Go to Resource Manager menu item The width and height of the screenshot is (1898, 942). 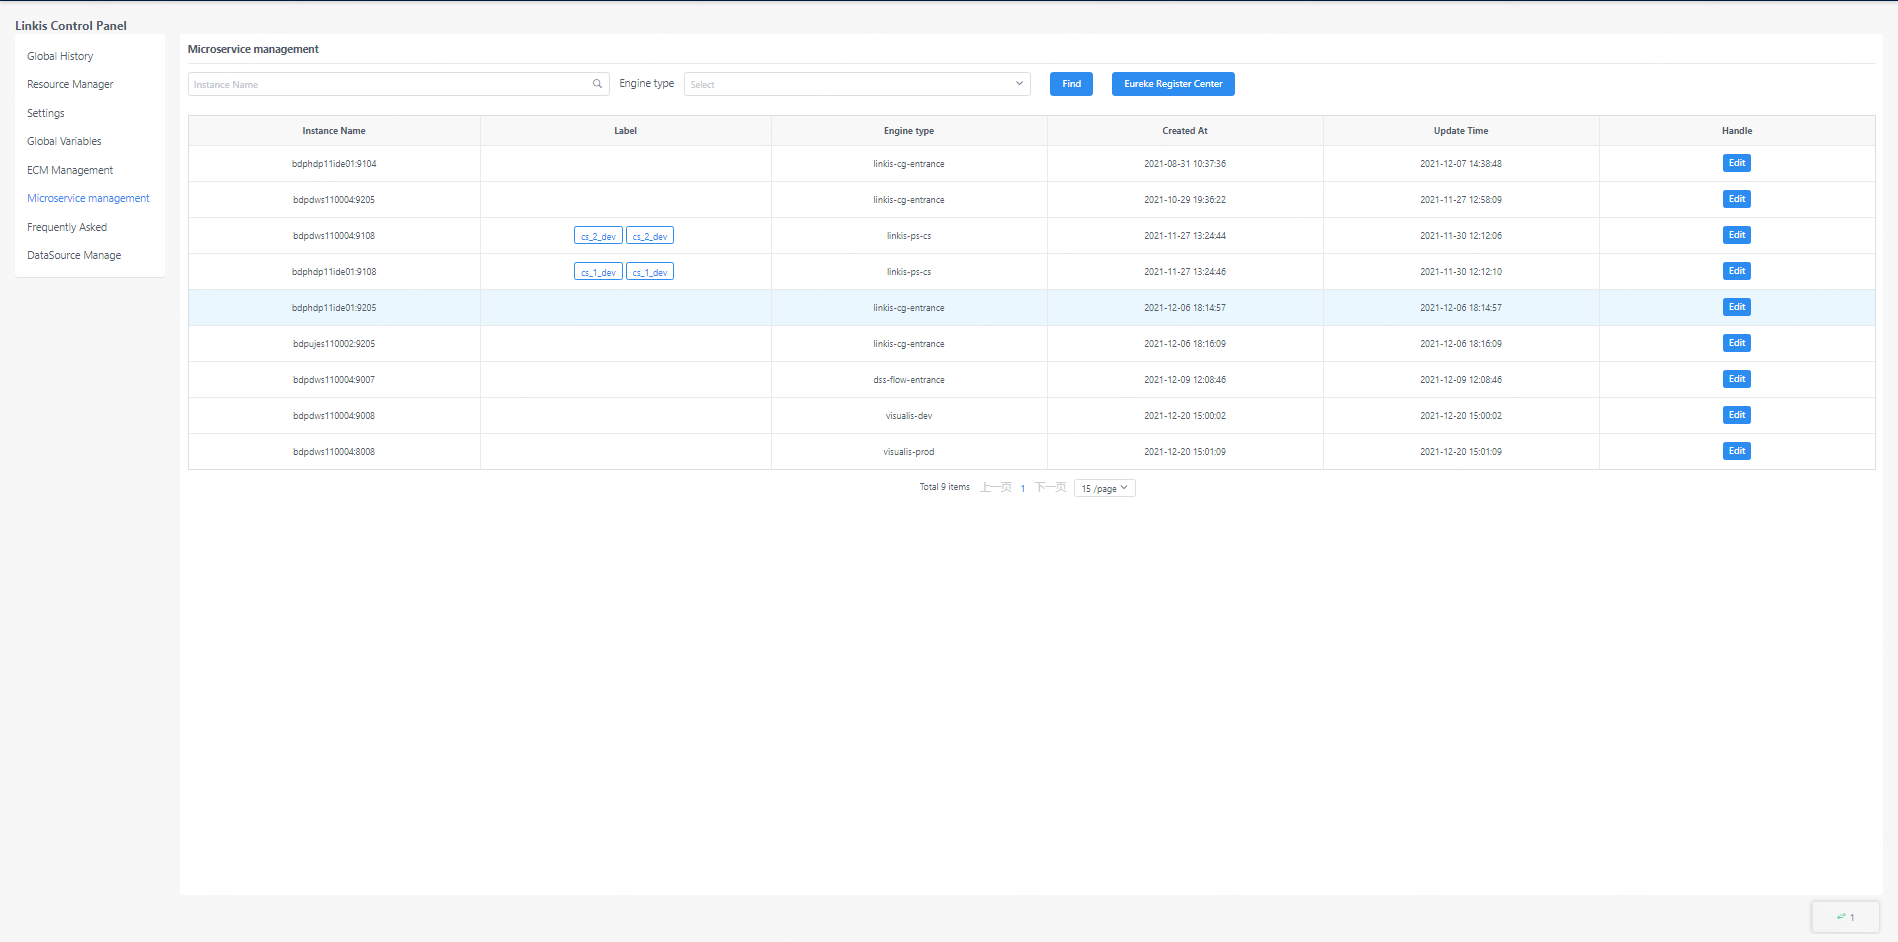[70, 84]
